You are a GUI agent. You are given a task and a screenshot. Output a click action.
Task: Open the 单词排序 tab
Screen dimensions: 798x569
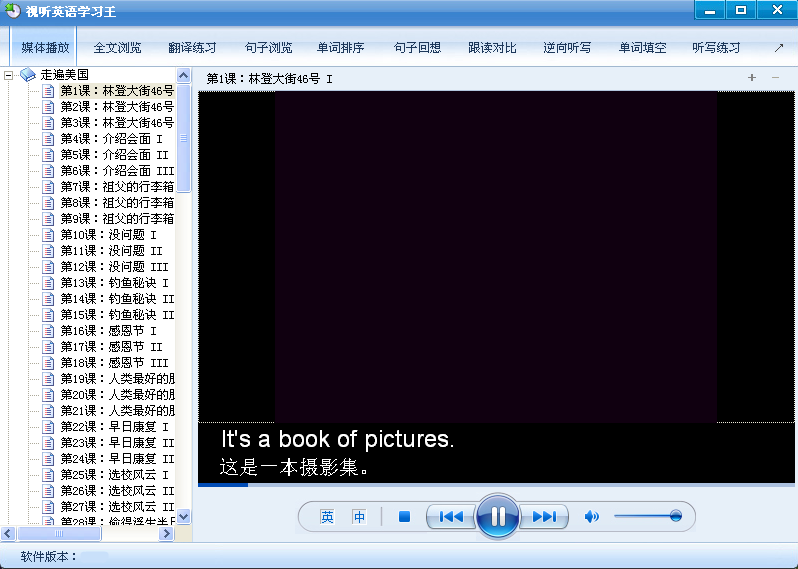pyautogui.click(x=340, y=48)
